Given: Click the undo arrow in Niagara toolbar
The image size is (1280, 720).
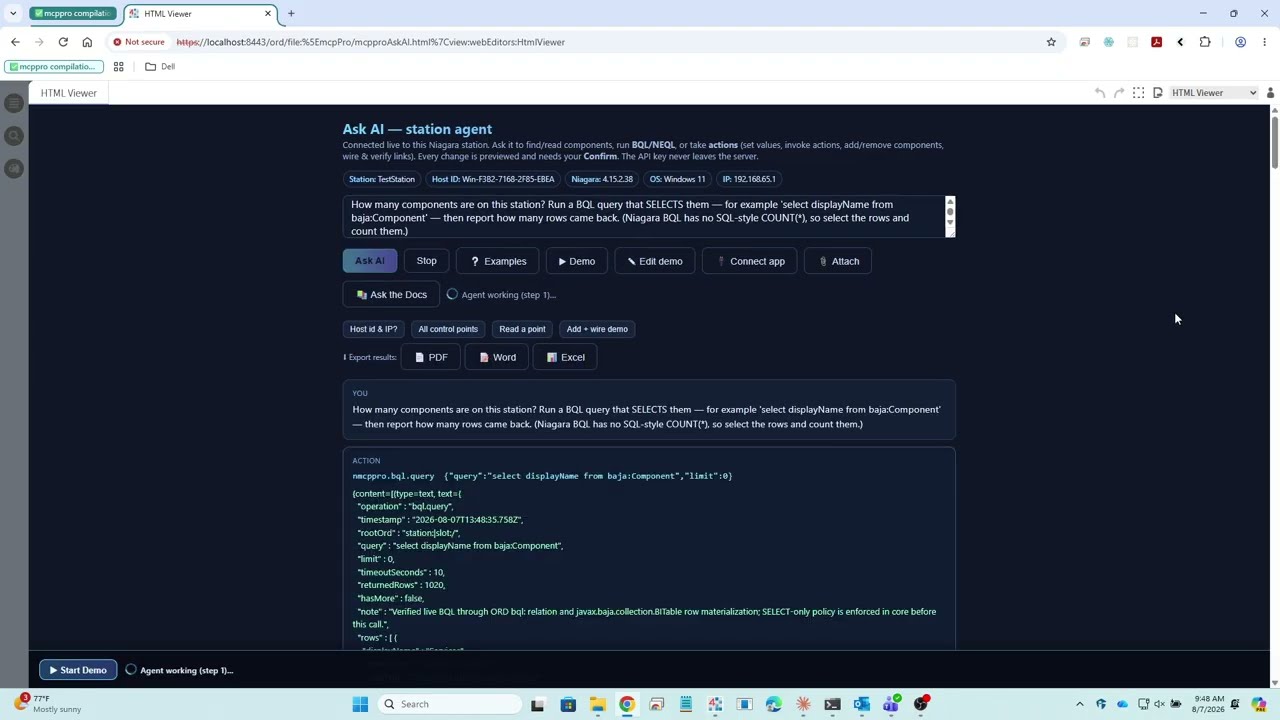Looking at the screenshot, I should click(1100, 93).
